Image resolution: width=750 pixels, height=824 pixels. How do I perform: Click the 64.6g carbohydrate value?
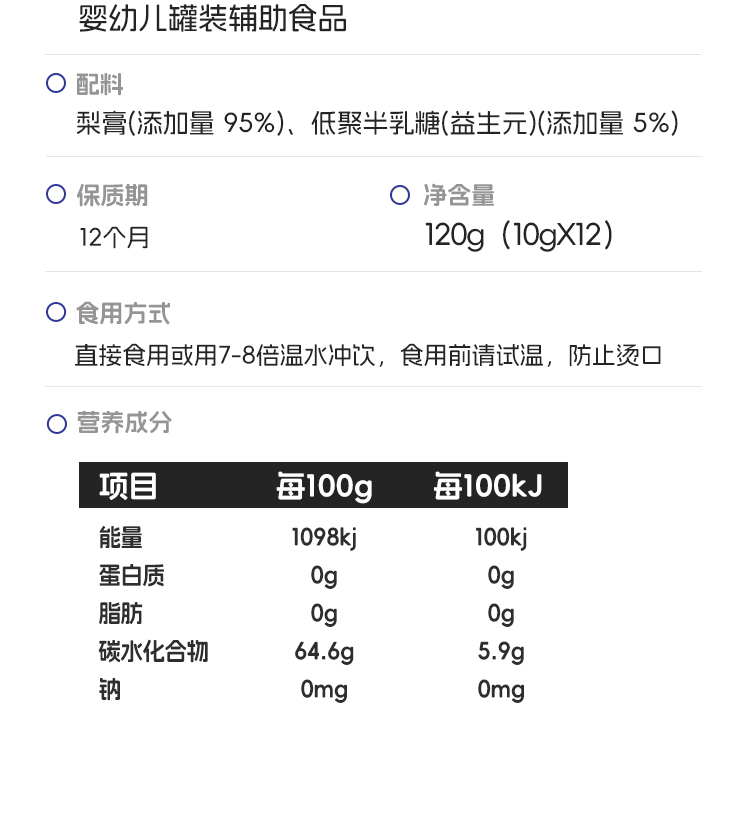(324, 652)
